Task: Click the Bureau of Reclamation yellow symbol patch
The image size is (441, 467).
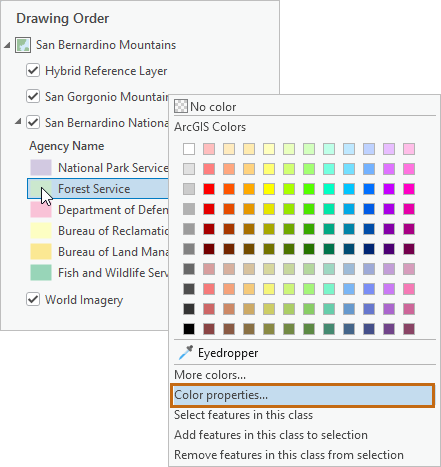Action: point(41,230)
